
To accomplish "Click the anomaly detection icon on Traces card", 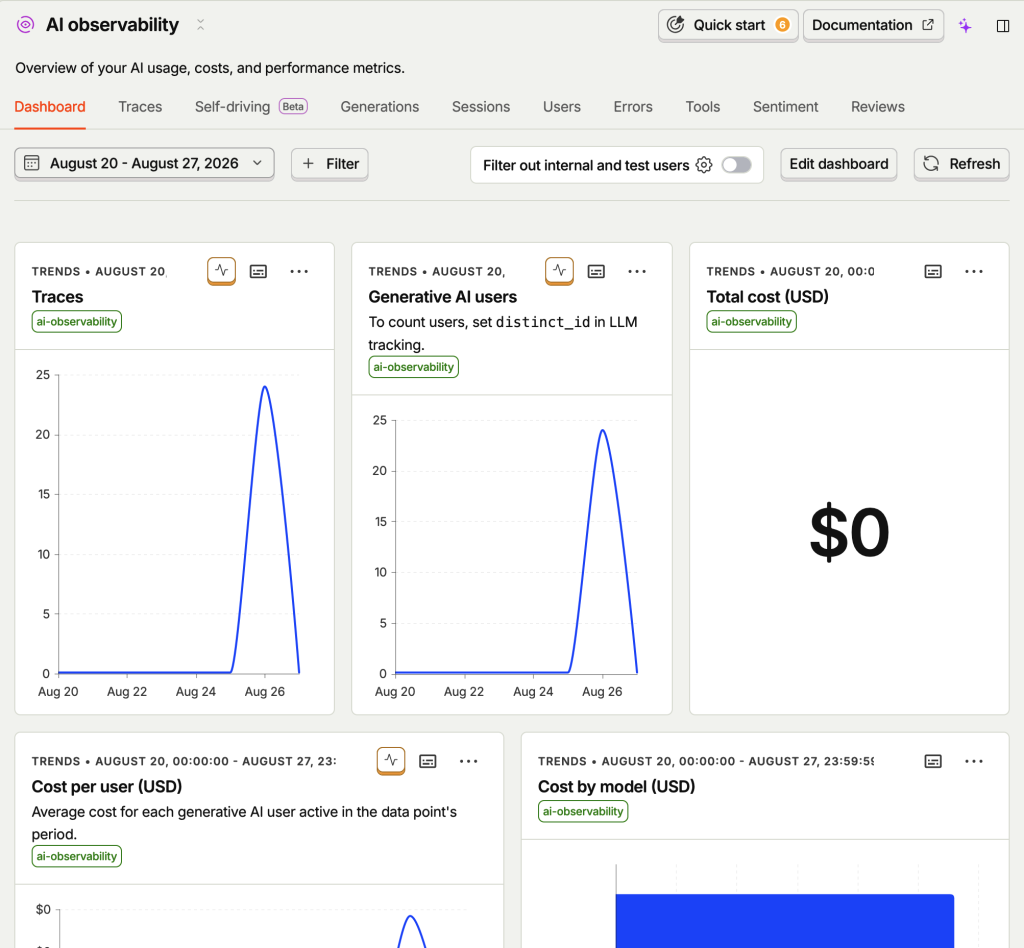I will pos(221,271).
